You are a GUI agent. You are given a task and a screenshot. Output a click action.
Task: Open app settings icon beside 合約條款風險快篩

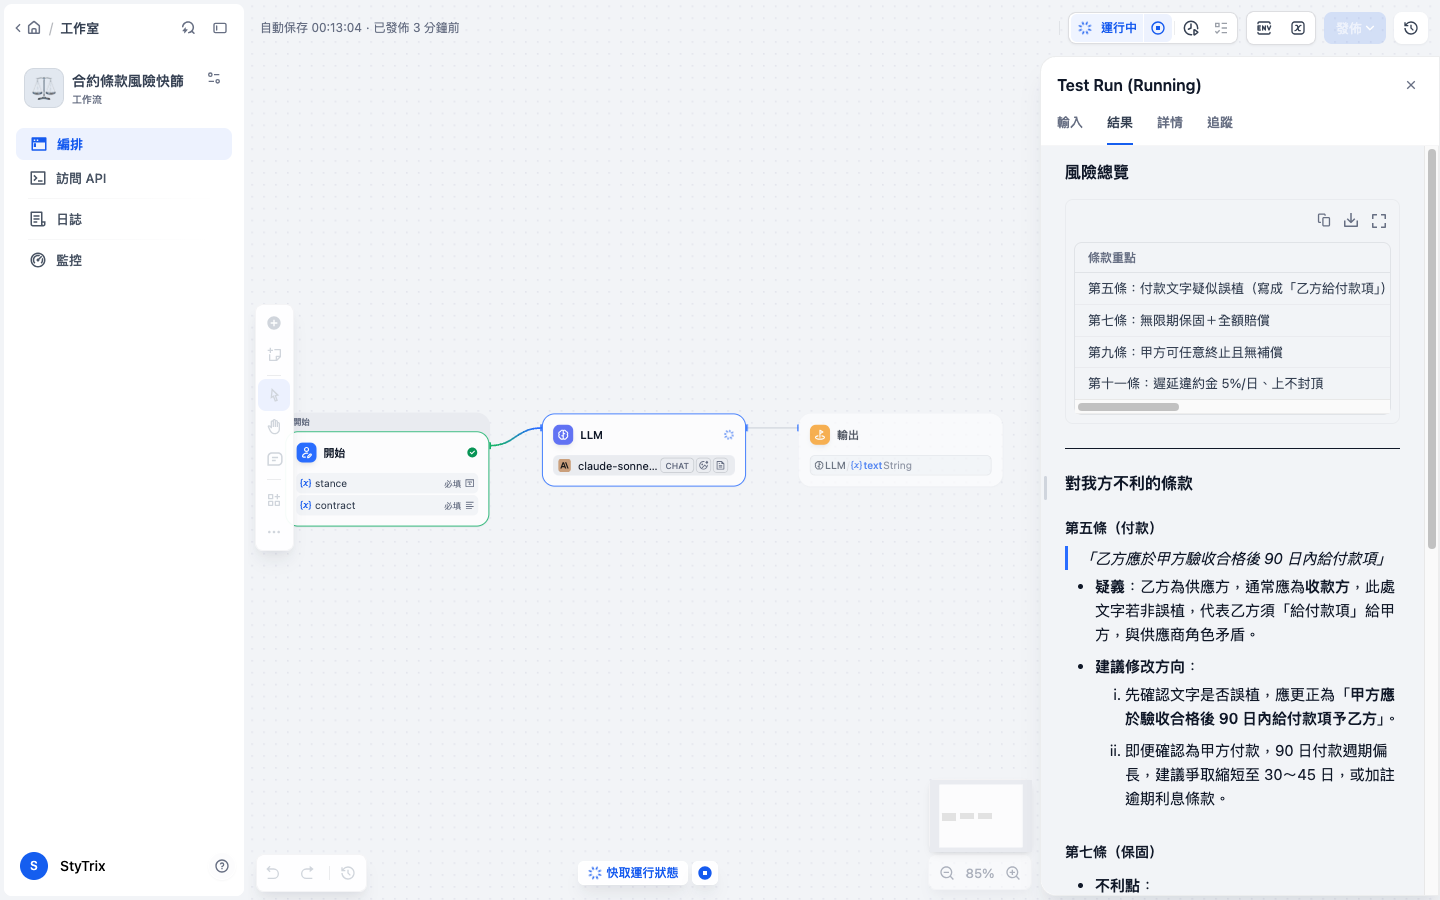214,78
